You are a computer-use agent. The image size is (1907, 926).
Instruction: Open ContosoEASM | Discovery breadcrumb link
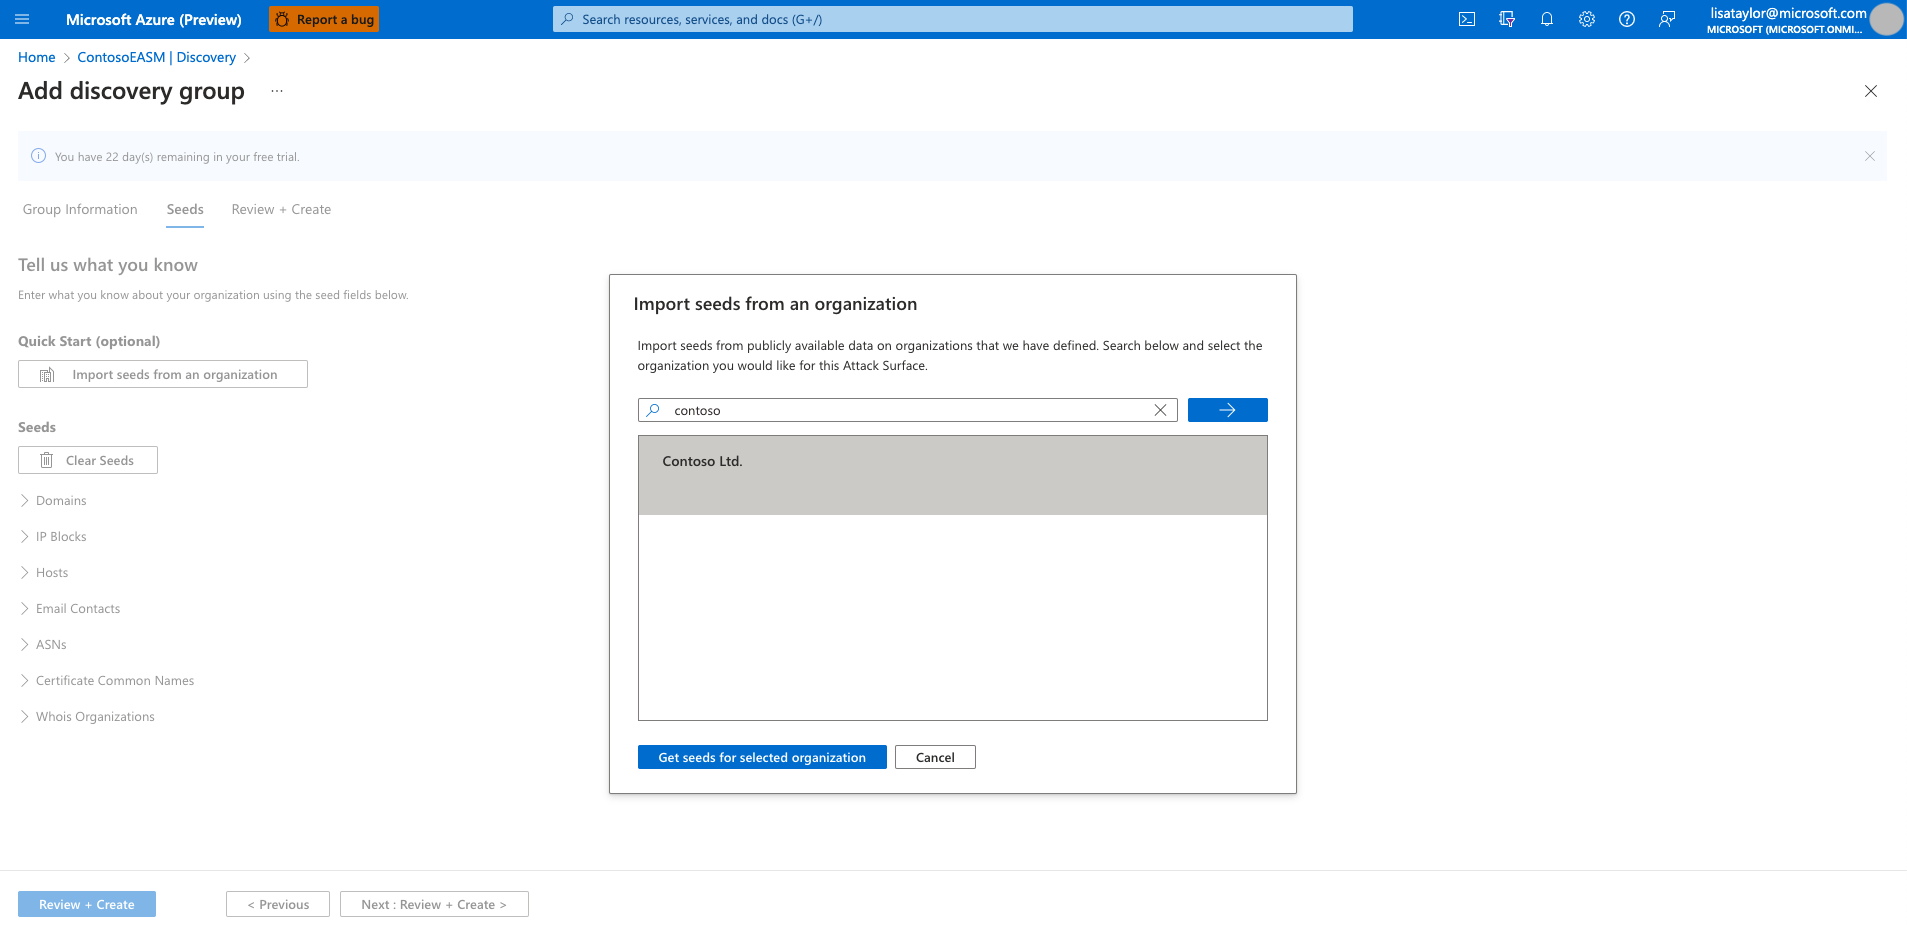click(x=155, y=57)
